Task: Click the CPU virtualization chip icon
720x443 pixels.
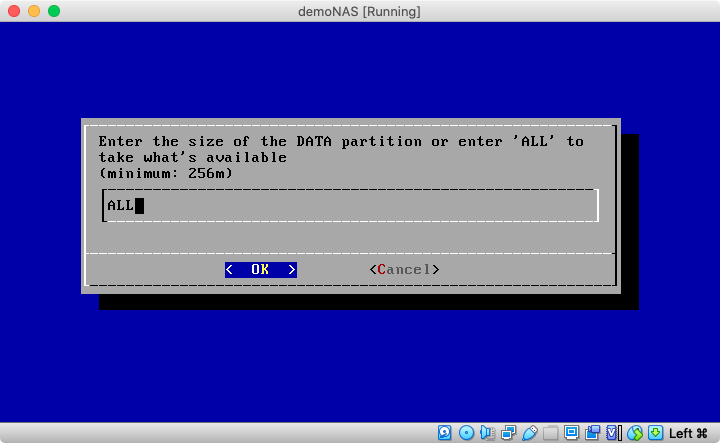Action: coord(614,433)
